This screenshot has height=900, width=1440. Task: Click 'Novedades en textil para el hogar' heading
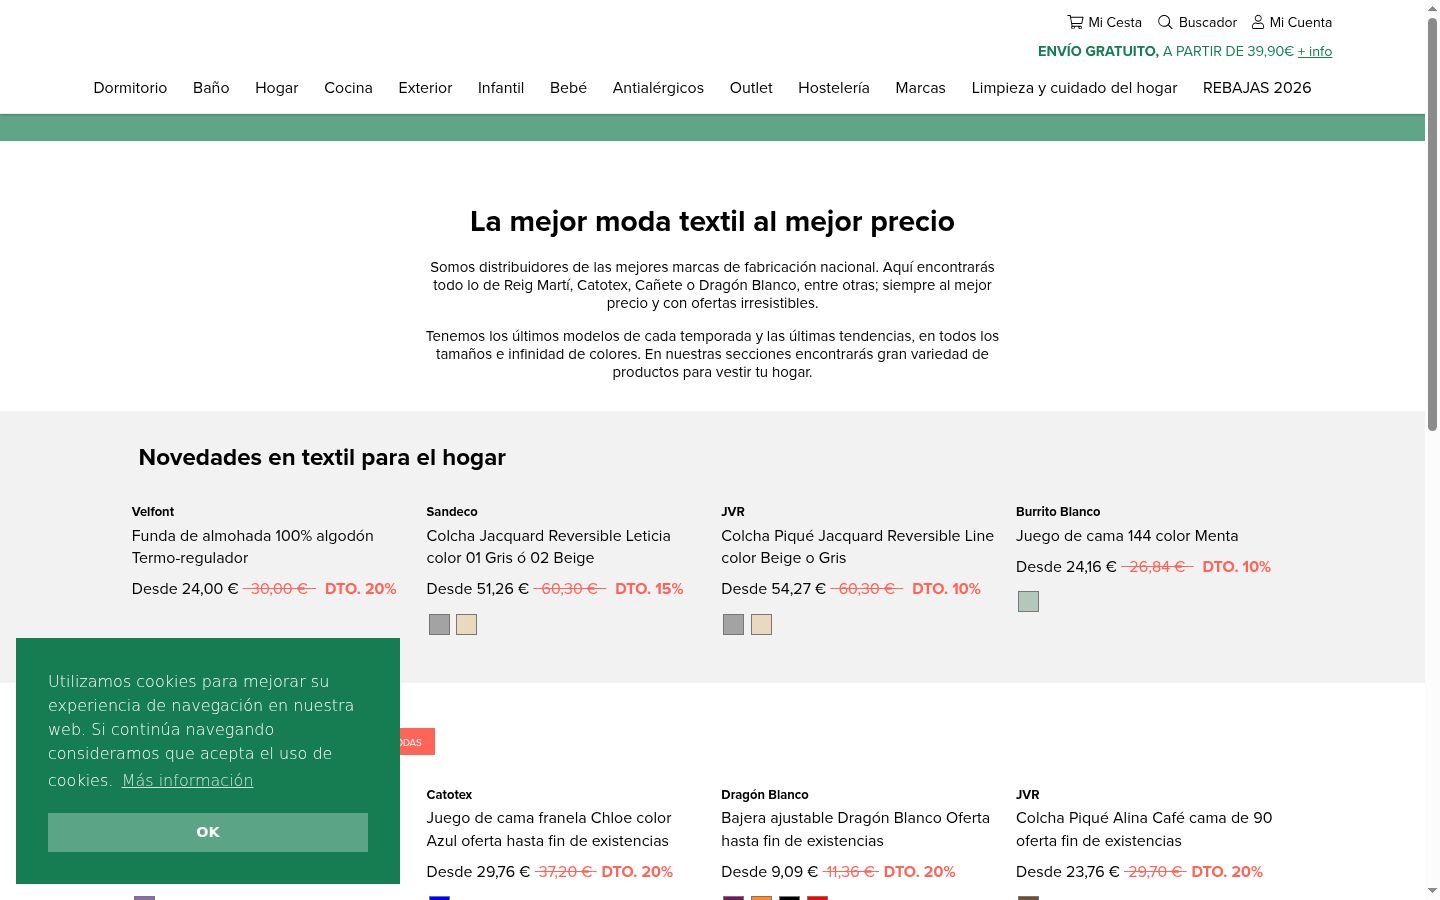322,457
